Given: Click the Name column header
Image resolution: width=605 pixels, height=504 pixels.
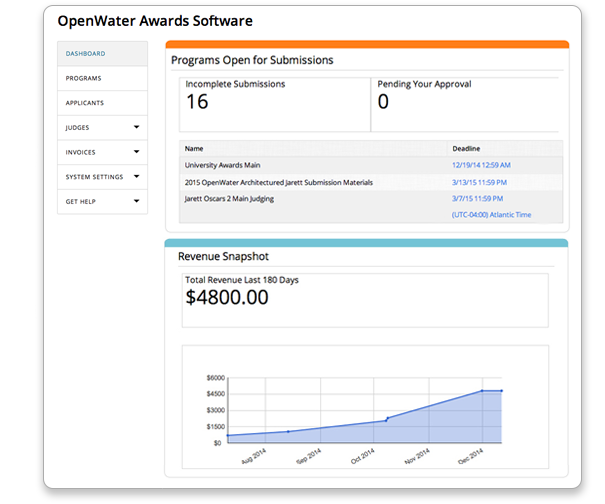Looking at the screenshot, I should click(x=194, y=149).
